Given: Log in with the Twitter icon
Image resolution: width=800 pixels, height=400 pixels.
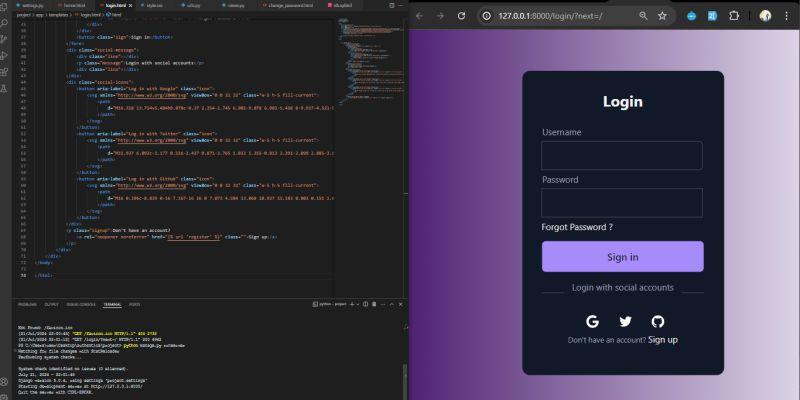Looking at the screenshot, I should click(625, 321).
